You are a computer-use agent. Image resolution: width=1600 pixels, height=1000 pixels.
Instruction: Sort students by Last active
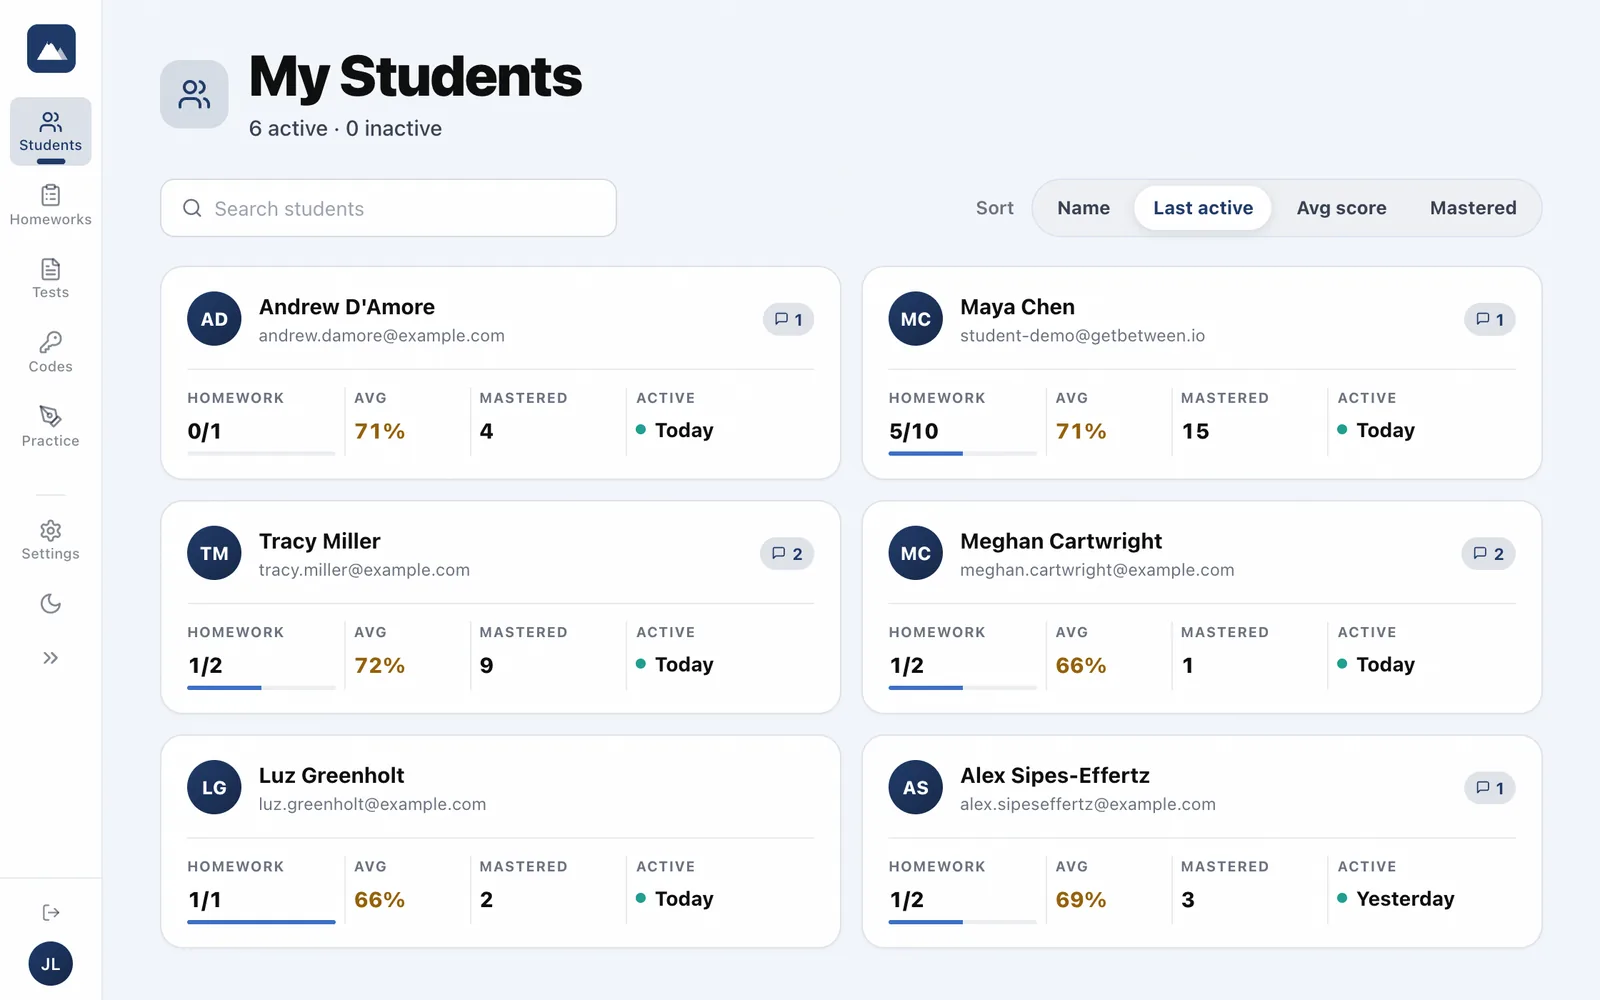[1203, 208]
